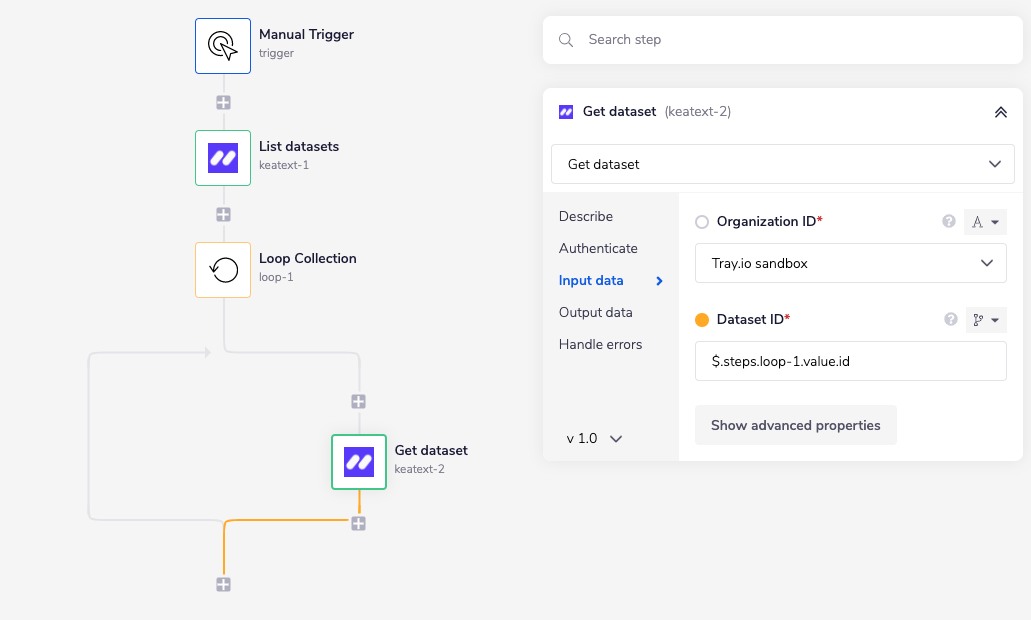Click Show advanced properties button
This screenshot has height=620, width=1031.
pyautogui.click(x=795, y=425)
